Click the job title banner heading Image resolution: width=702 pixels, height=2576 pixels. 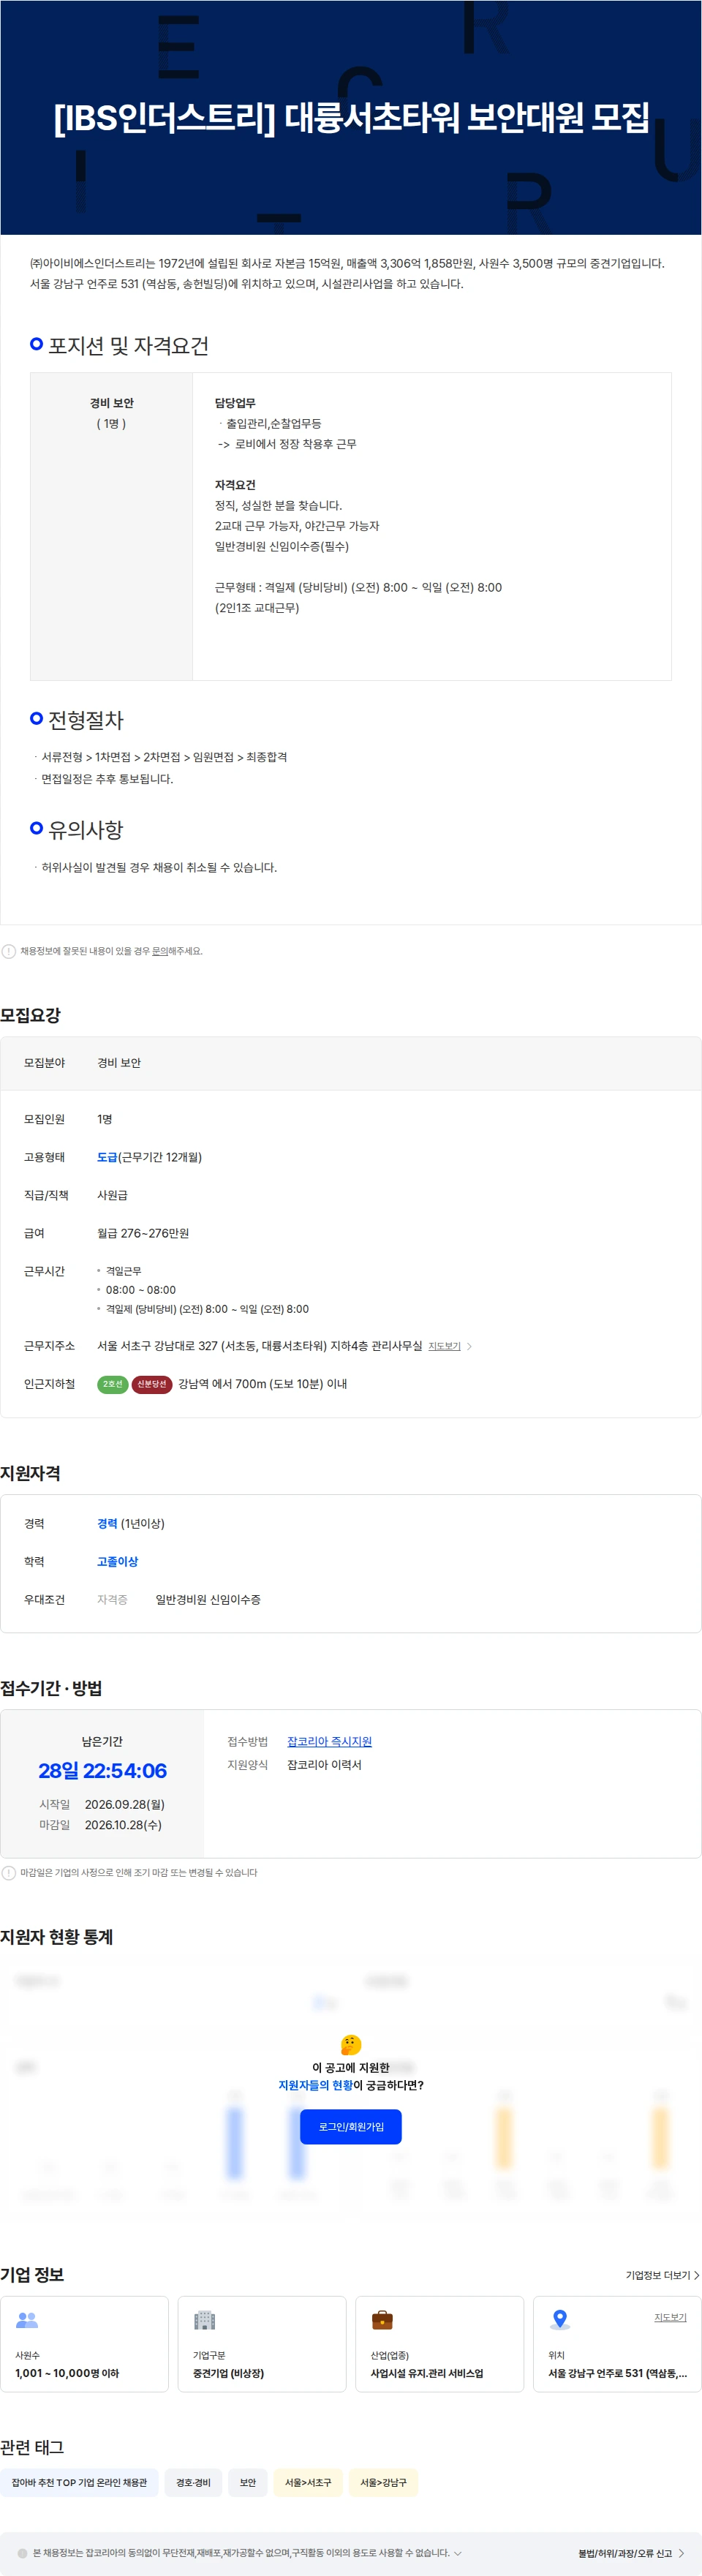[x=351, y=118]
